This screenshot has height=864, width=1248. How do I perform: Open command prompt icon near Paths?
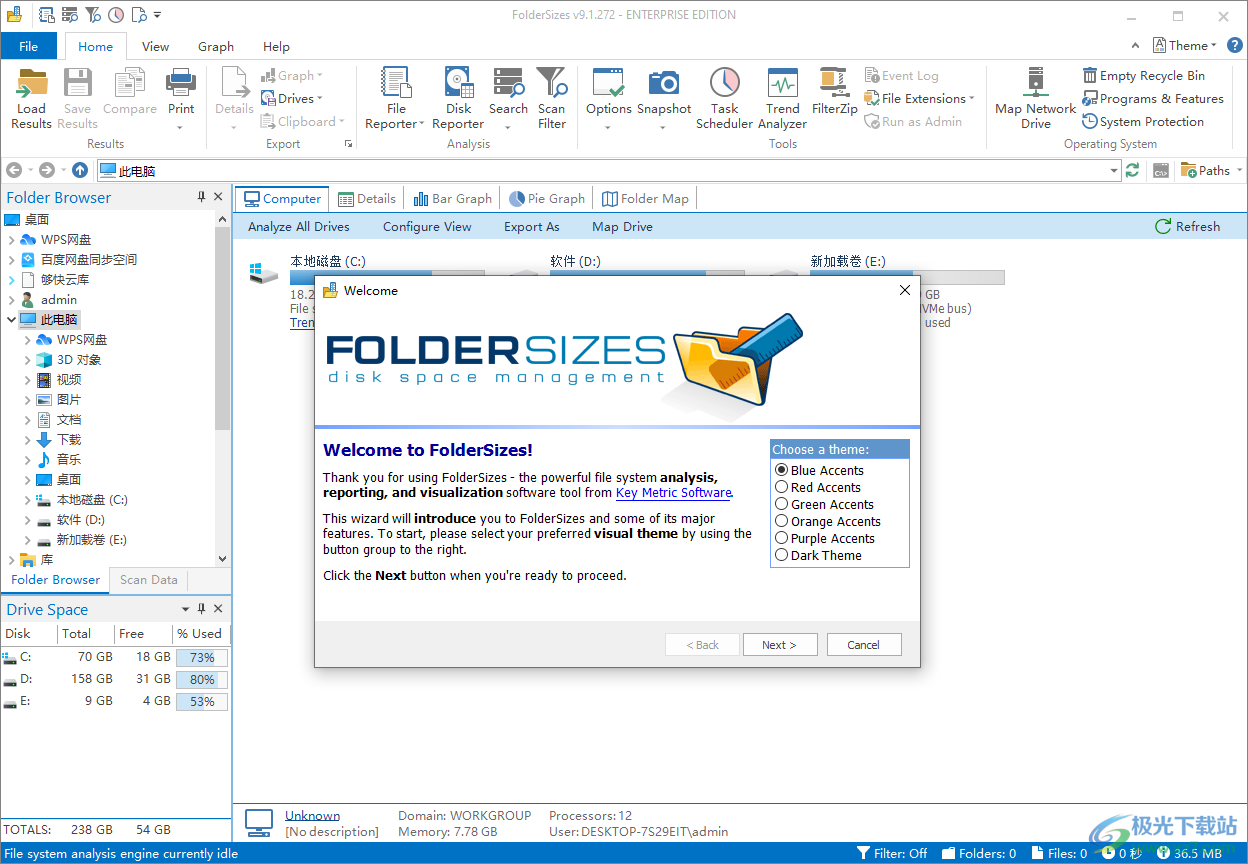[x=1160, y=171]
